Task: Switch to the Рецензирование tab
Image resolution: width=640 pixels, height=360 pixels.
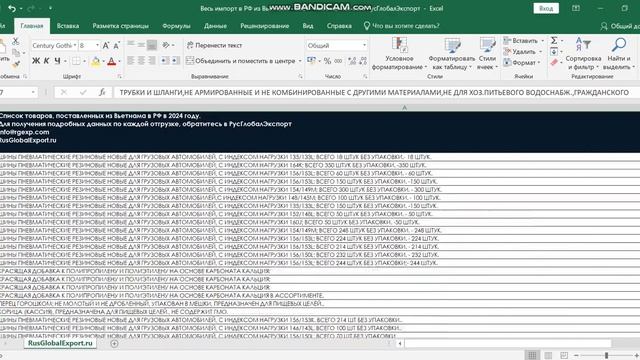Action: click(264, 26)
